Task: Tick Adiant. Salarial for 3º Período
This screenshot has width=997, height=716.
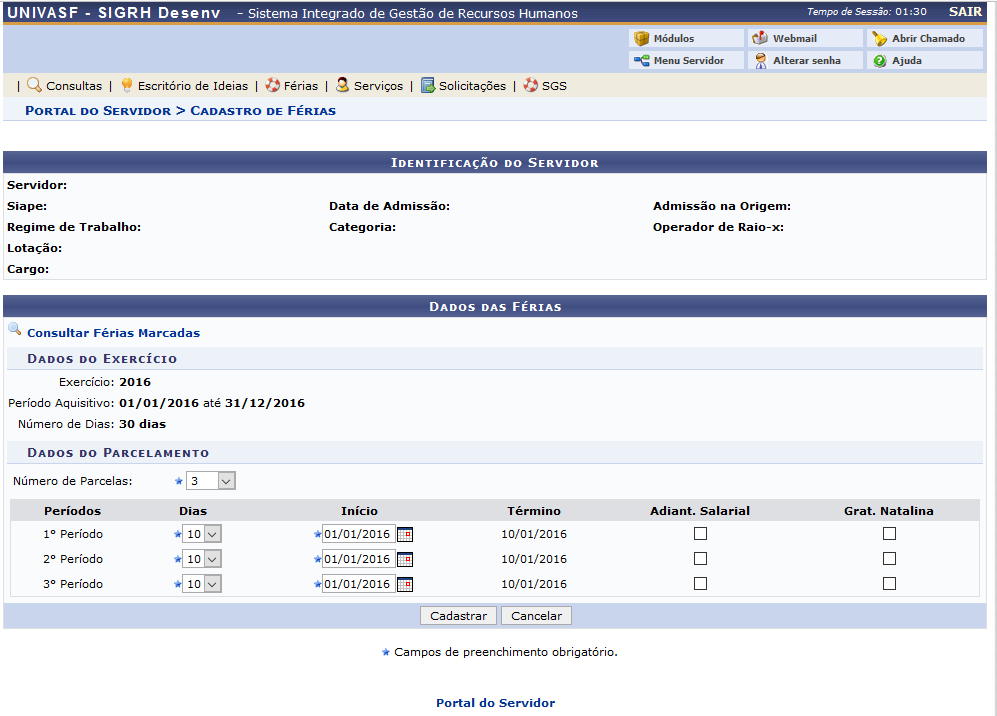Action: pyautogui.click(x=700, y=584)
